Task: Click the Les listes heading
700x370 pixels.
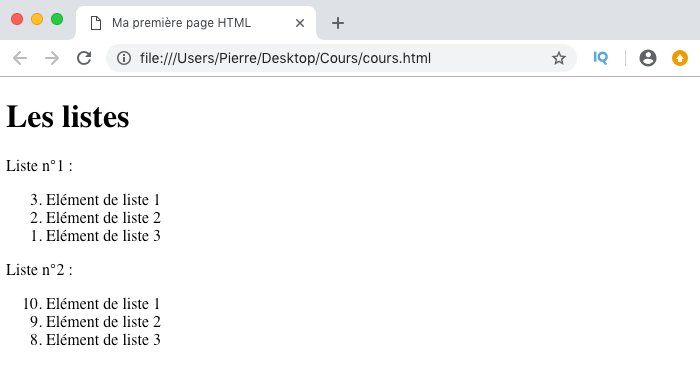Action: click(67, 116)
